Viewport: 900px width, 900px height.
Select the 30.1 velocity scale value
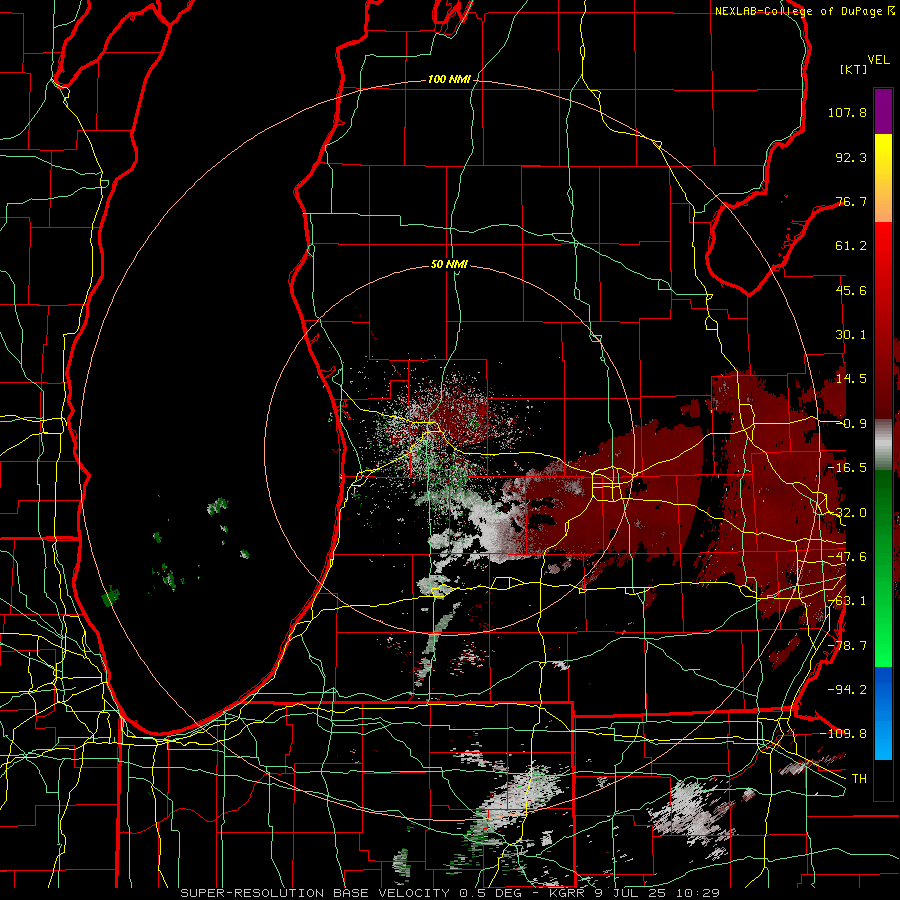851,335
